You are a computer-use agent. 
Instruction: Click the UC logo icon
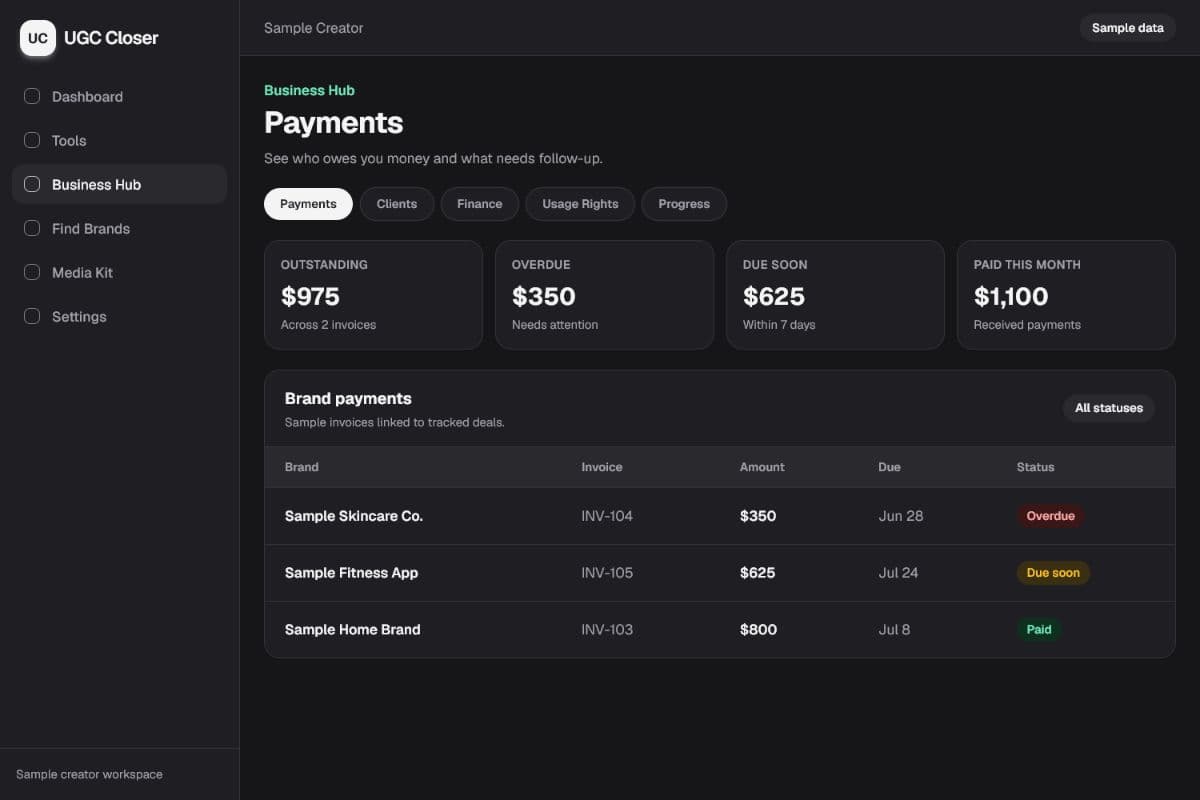(x=38, y=38)
